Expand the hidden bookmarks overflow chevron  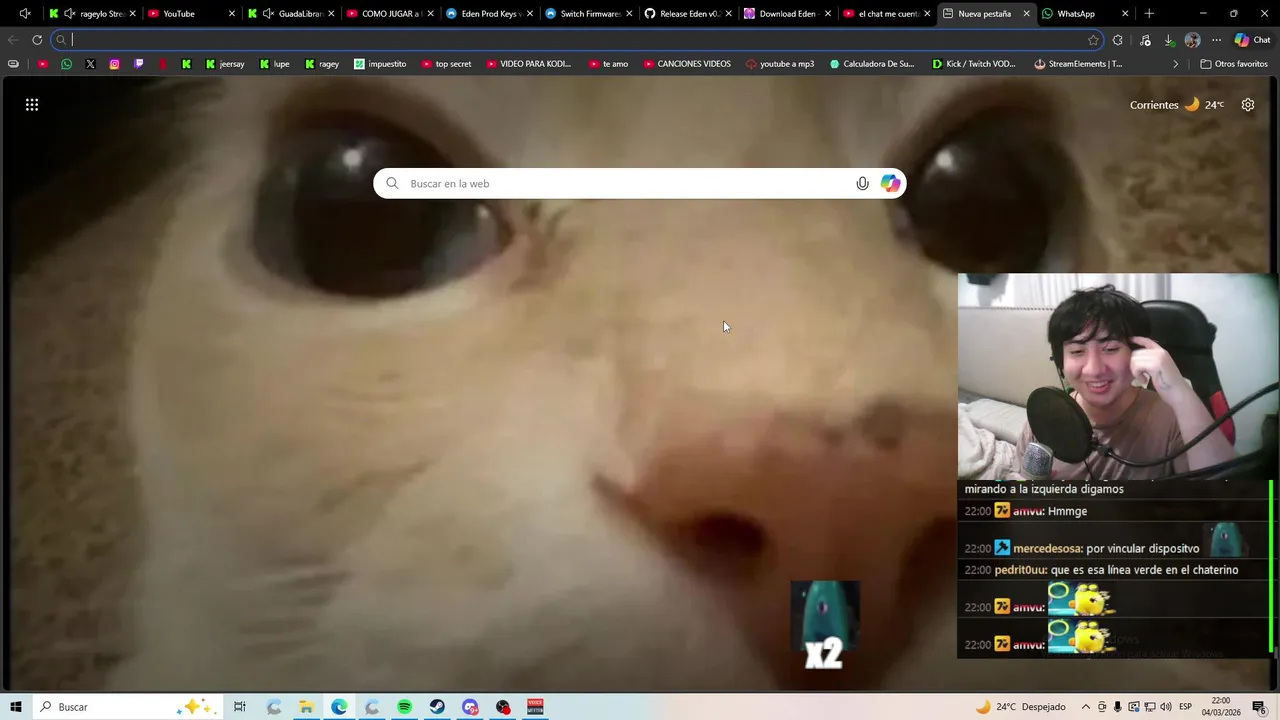[1176, 64]
